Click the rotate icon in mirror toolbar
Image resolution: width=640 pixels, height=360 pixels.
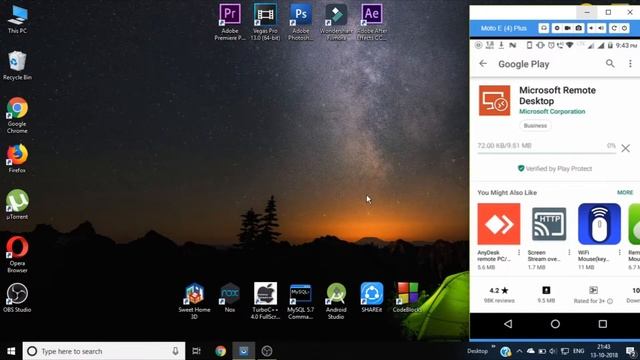pyautogui.click(x=614, y=28)
